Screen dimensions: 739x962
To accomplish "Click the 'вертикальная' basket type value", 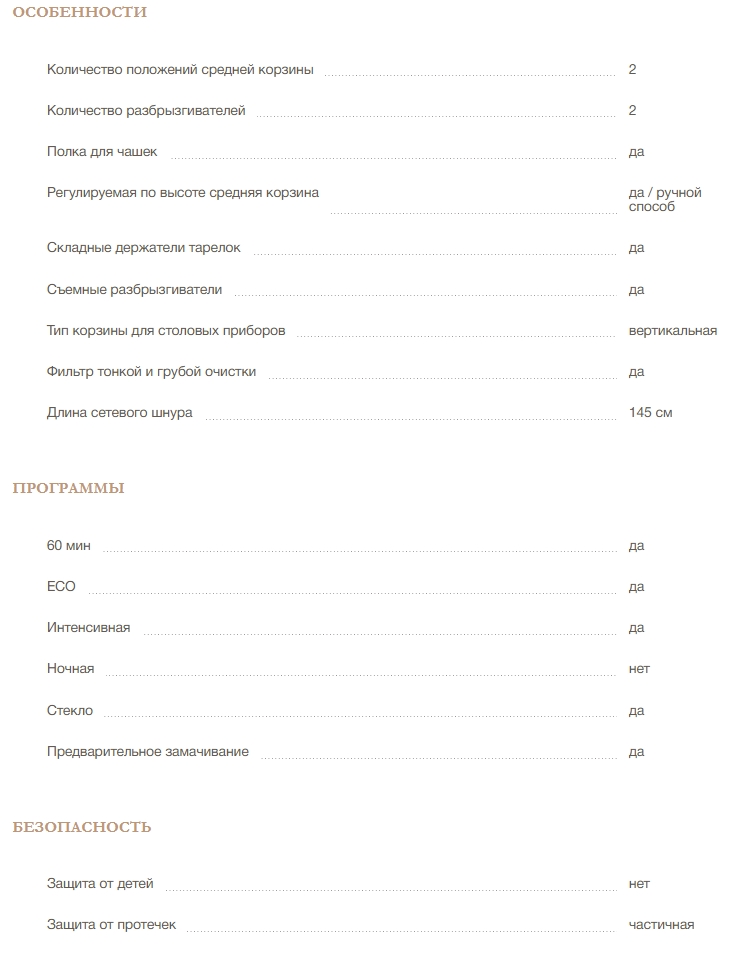I will click(672, 331).
